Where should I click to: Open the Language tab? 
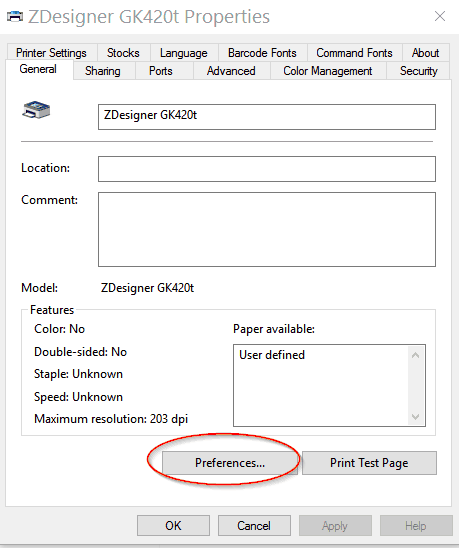click(184, 53)
